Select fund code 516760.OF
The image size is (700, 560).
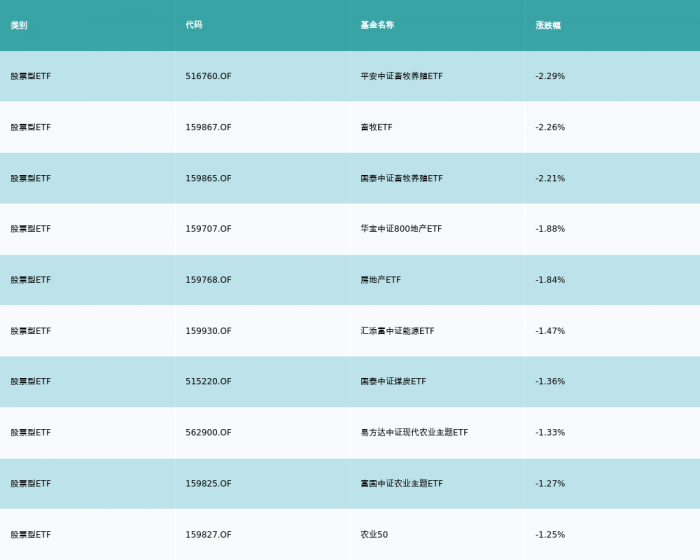(x=208, y=76)
